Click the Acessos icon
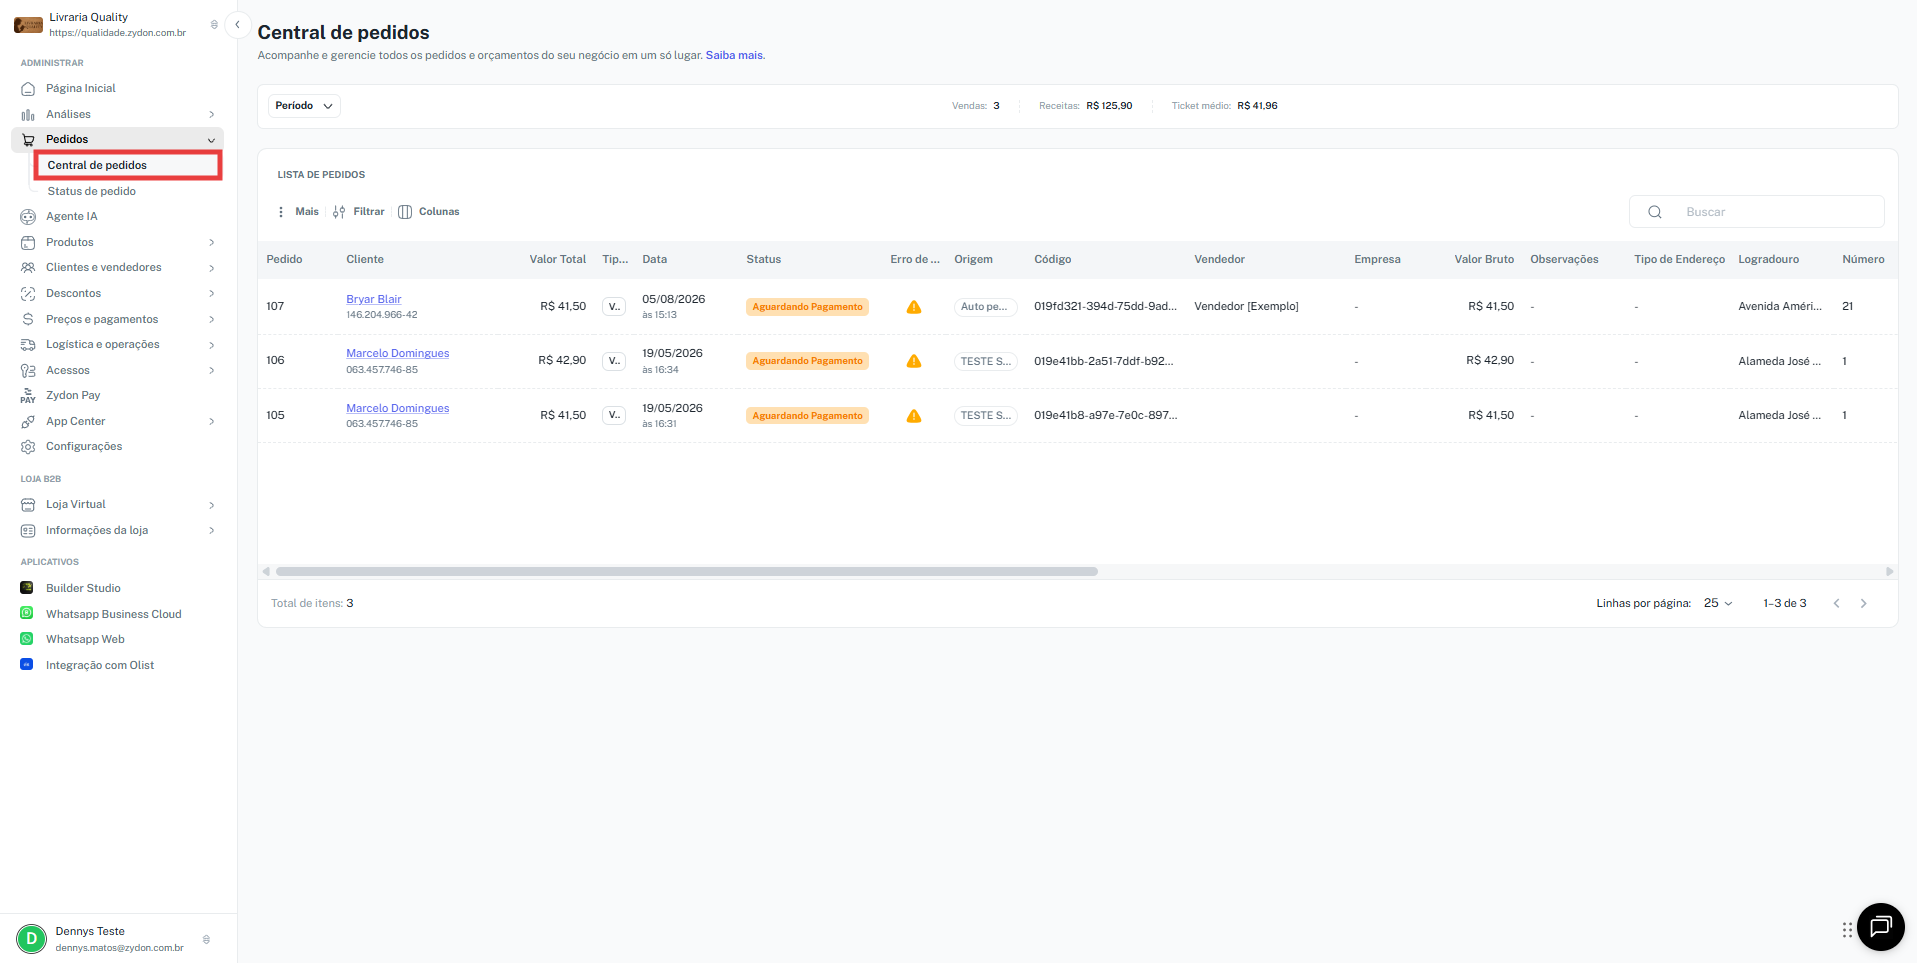Image resolution: width=1917 pixels, height=963 pixels. point(28,371)
